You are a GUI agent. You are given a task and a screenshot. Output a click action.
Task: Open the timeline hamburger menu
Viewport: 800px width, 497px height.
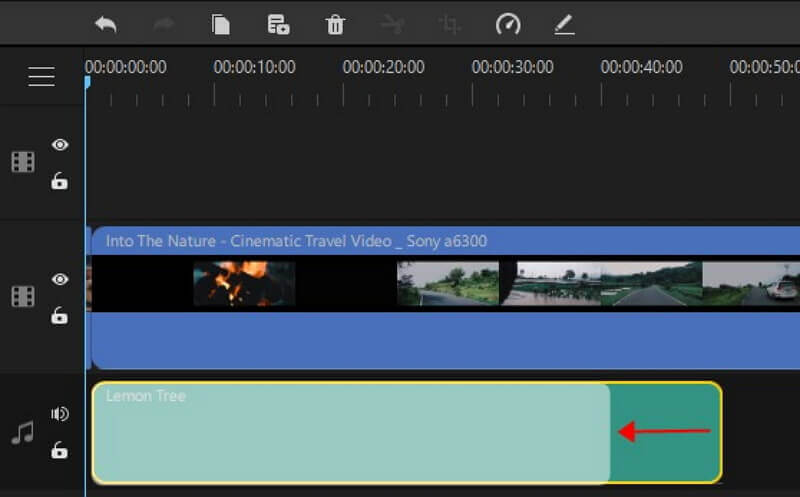pos(41,77)
